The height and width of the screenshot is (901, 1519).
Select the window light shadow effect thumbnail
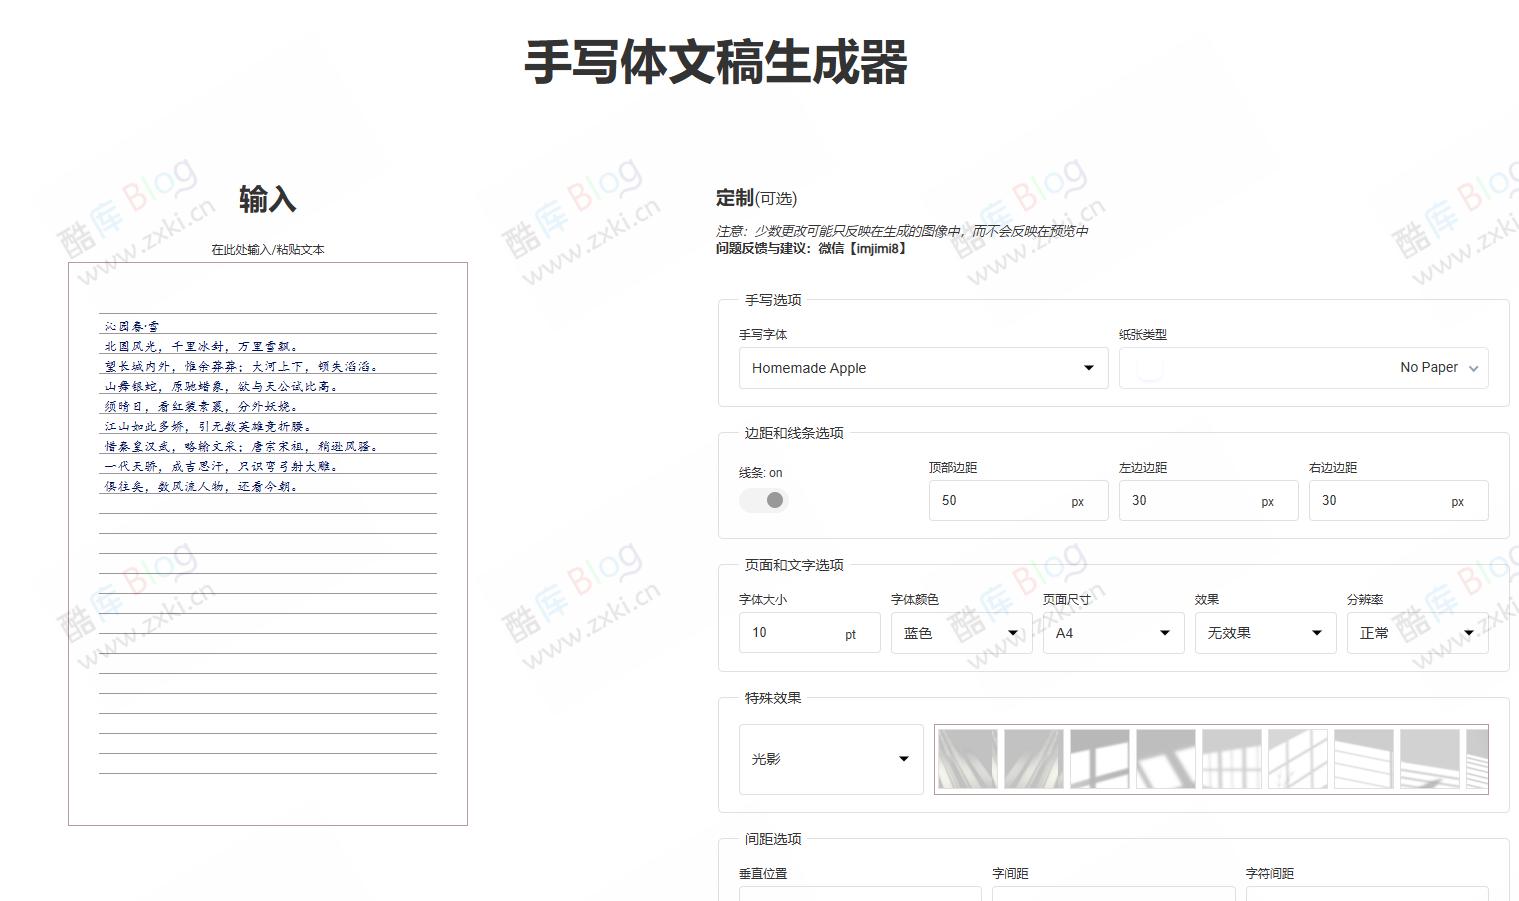click(x=1099, y=758)
